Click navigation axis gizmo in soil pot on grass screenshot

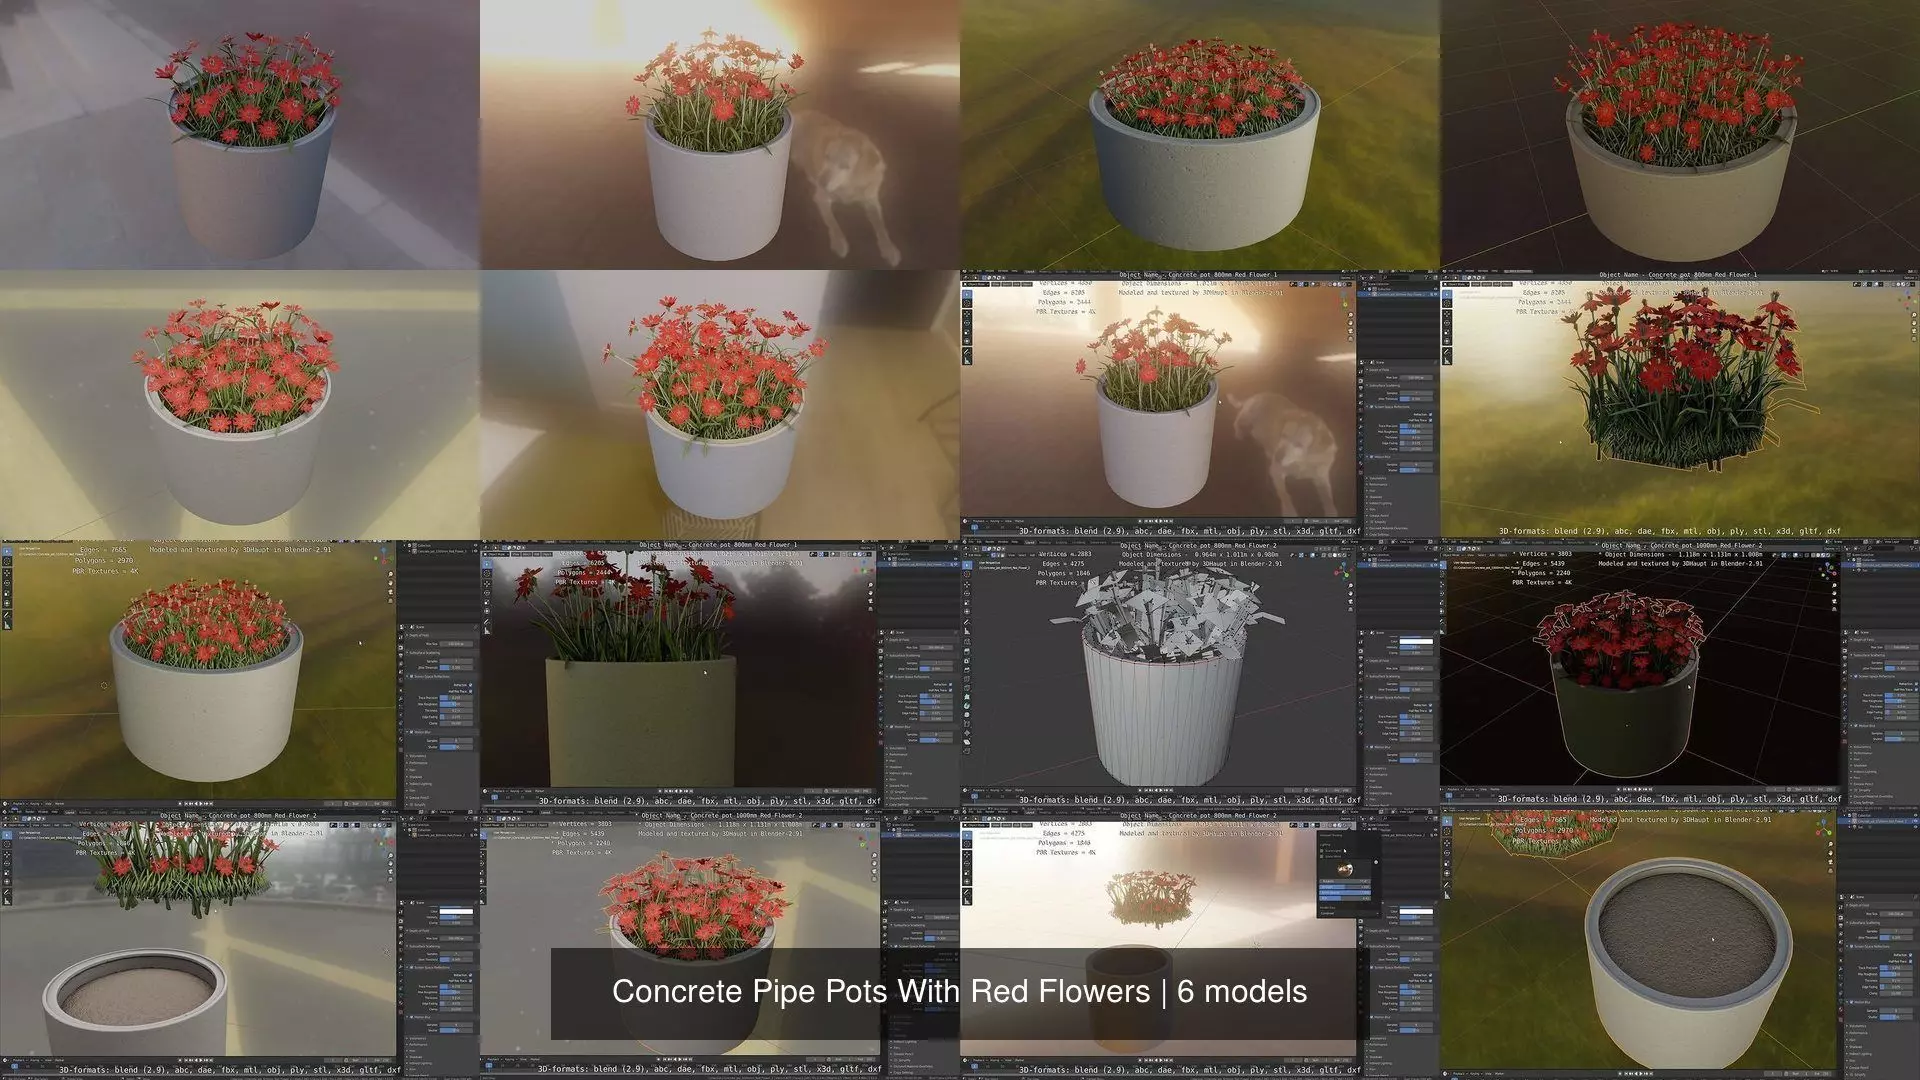click(x=1824, y=829)
